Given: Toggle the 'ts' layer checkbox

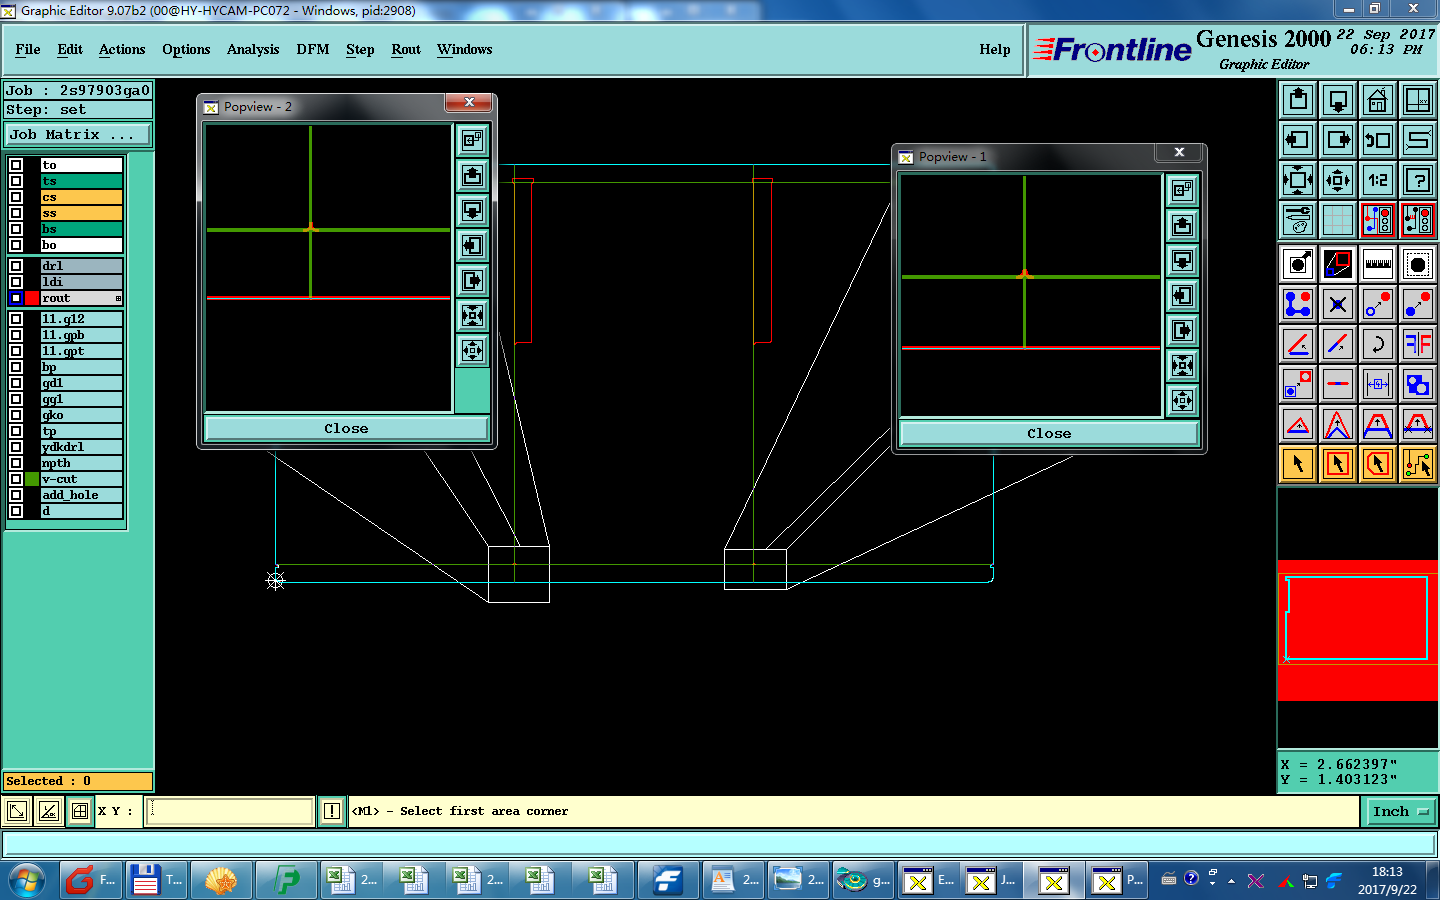Looking at the screenshot, I should tap(16, 181).
